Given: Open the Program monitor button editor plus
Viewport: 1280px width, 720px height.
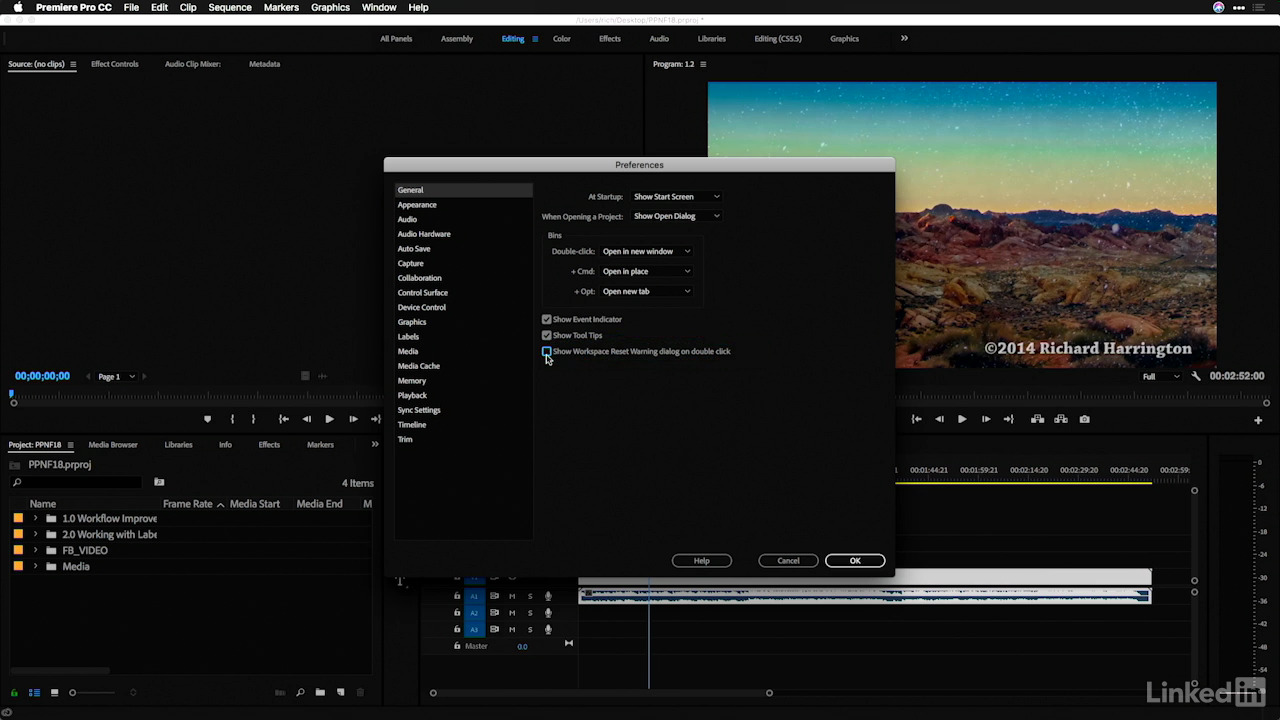Looking at the screenshot, I should tap(1258, 420).
